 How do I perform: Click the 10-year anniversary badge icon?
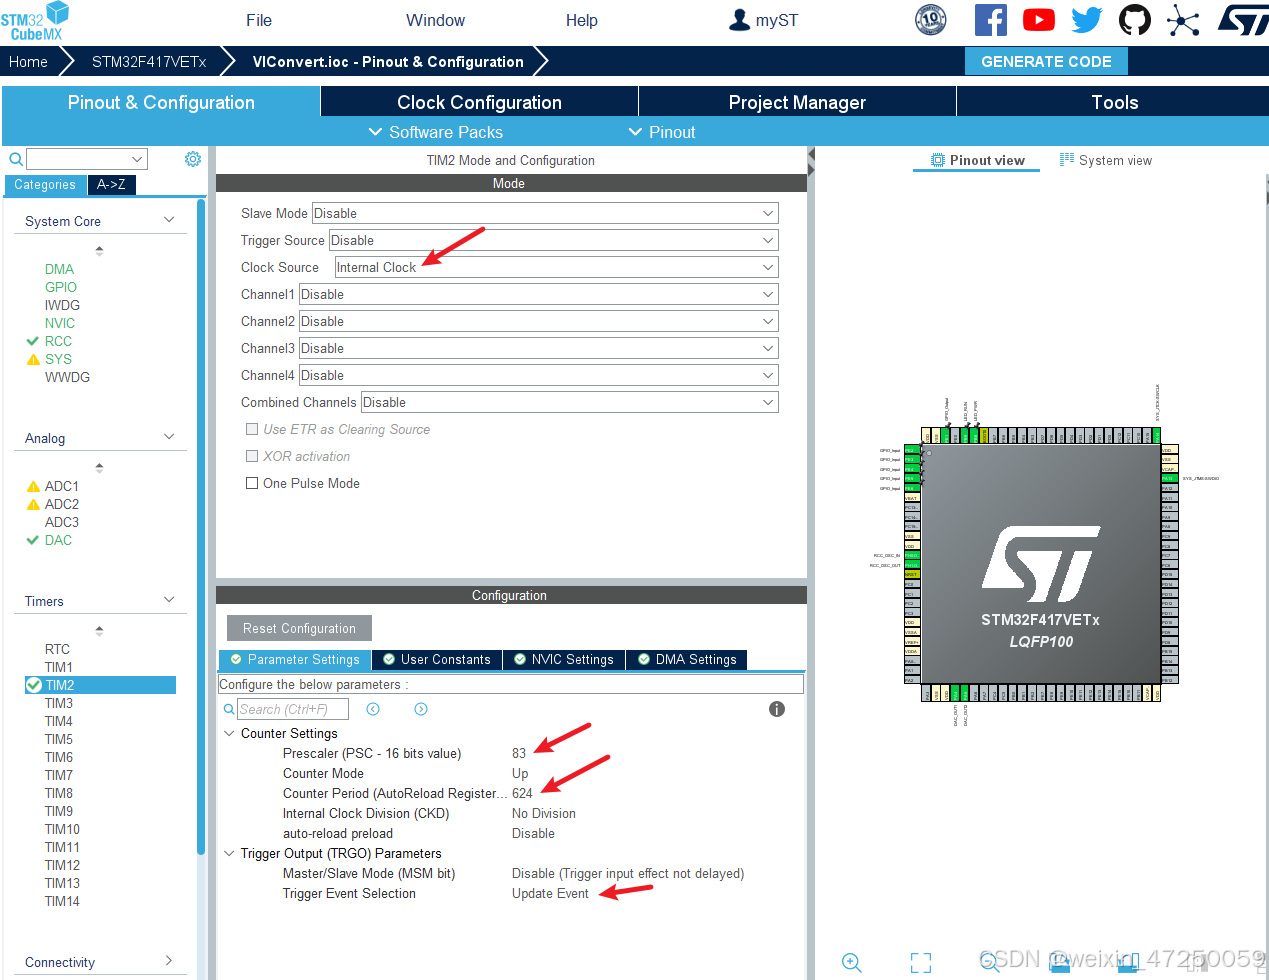[931, 20]
